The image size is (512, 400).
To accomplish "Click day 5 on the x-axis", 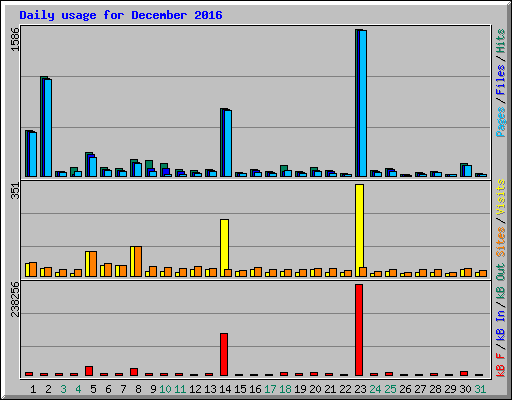I will pyautogui.click(x=93, y=389).
